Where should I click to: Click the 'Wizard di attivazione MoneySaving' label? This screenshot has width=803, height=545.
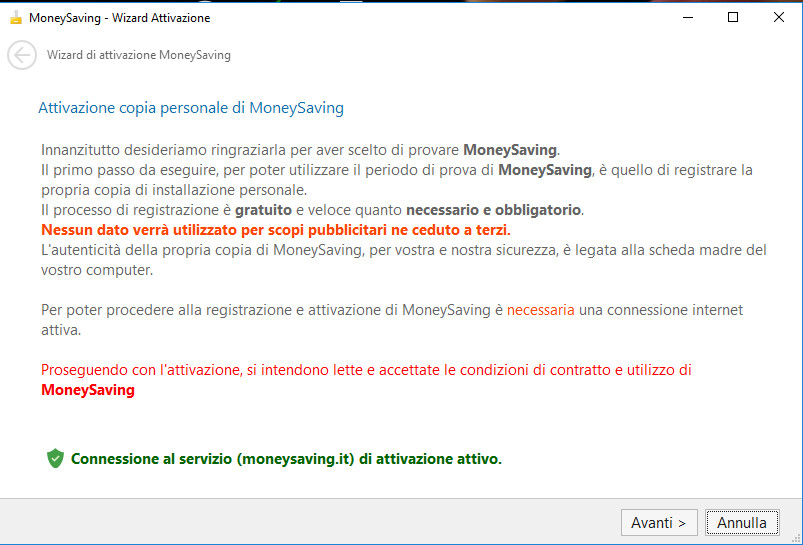tap(139, 55)
